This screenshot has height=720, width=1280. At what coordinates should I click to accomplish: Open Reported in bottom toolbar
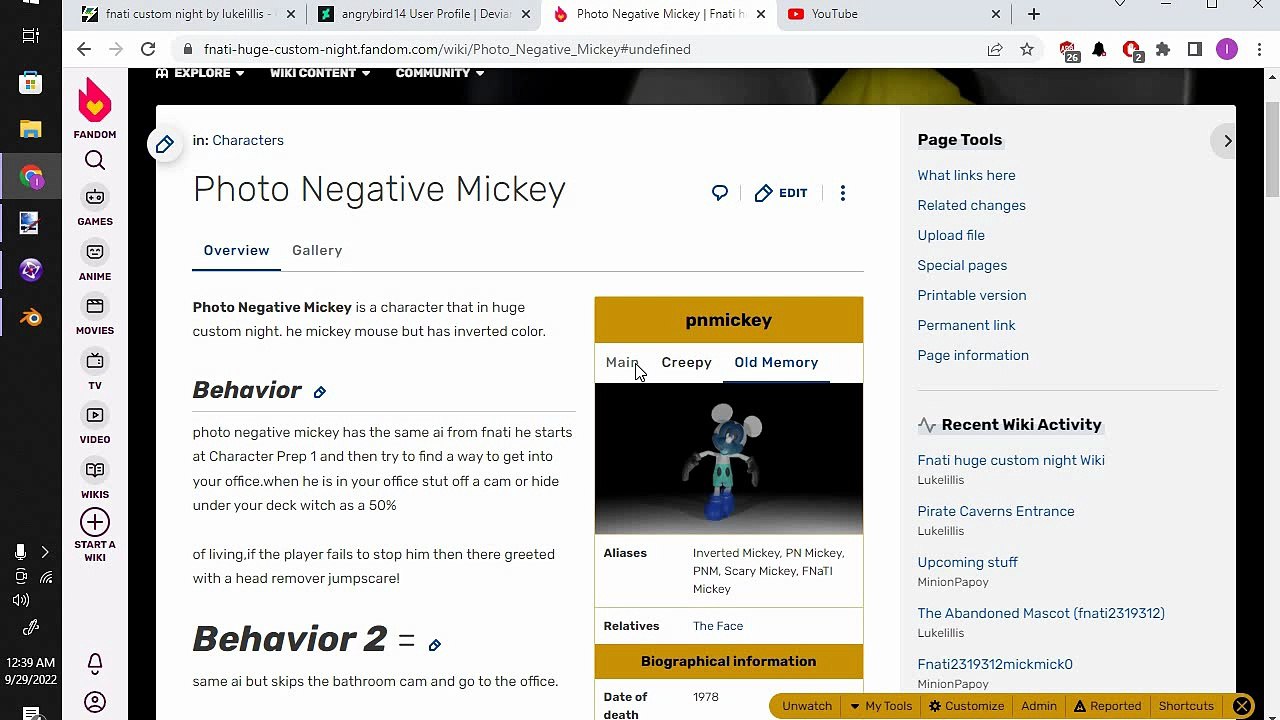pos(1107,706)
